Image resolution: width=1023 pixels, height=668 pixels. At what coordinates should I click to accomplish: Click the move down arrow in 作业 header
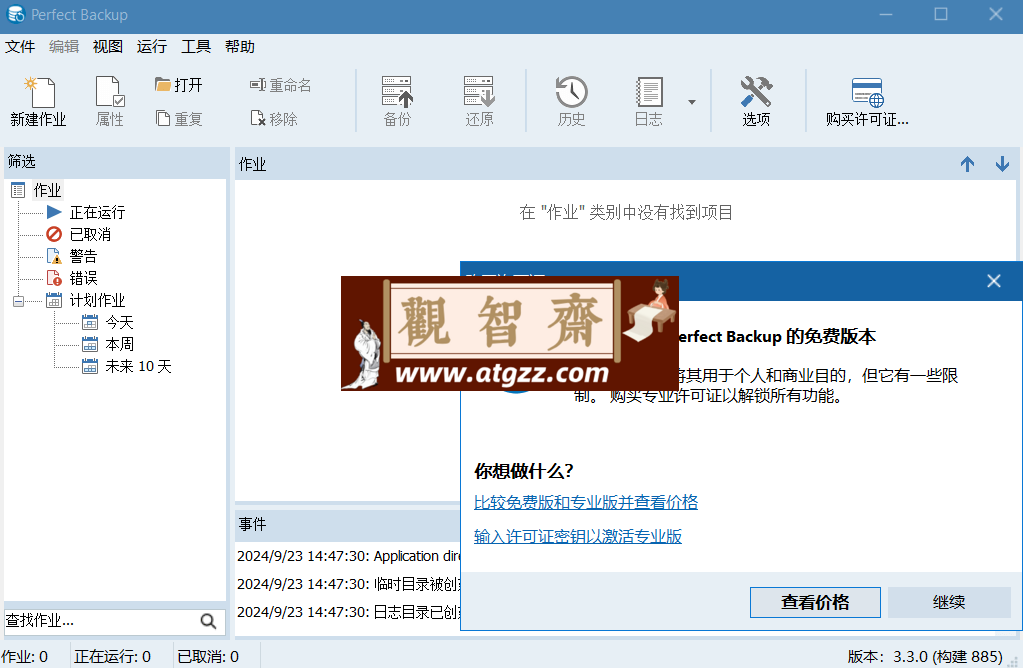point(1002,164)
